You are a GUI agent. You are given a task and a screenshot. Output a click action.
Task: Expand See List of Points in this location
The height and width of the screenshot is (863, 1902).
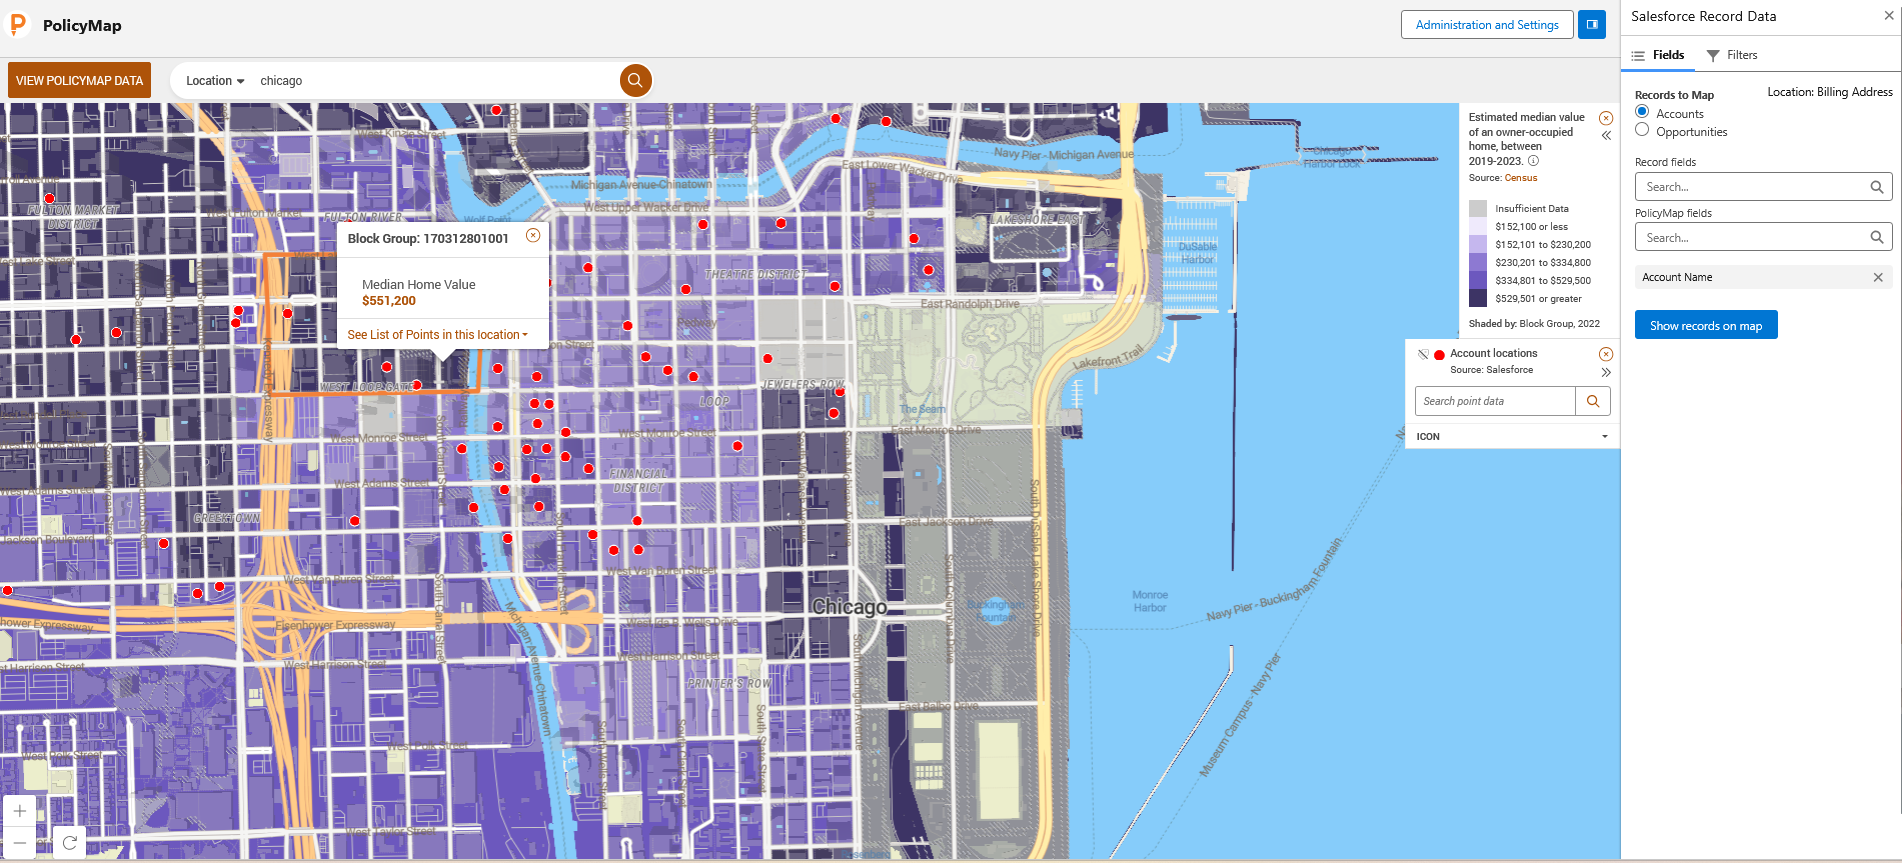(437, 335)
